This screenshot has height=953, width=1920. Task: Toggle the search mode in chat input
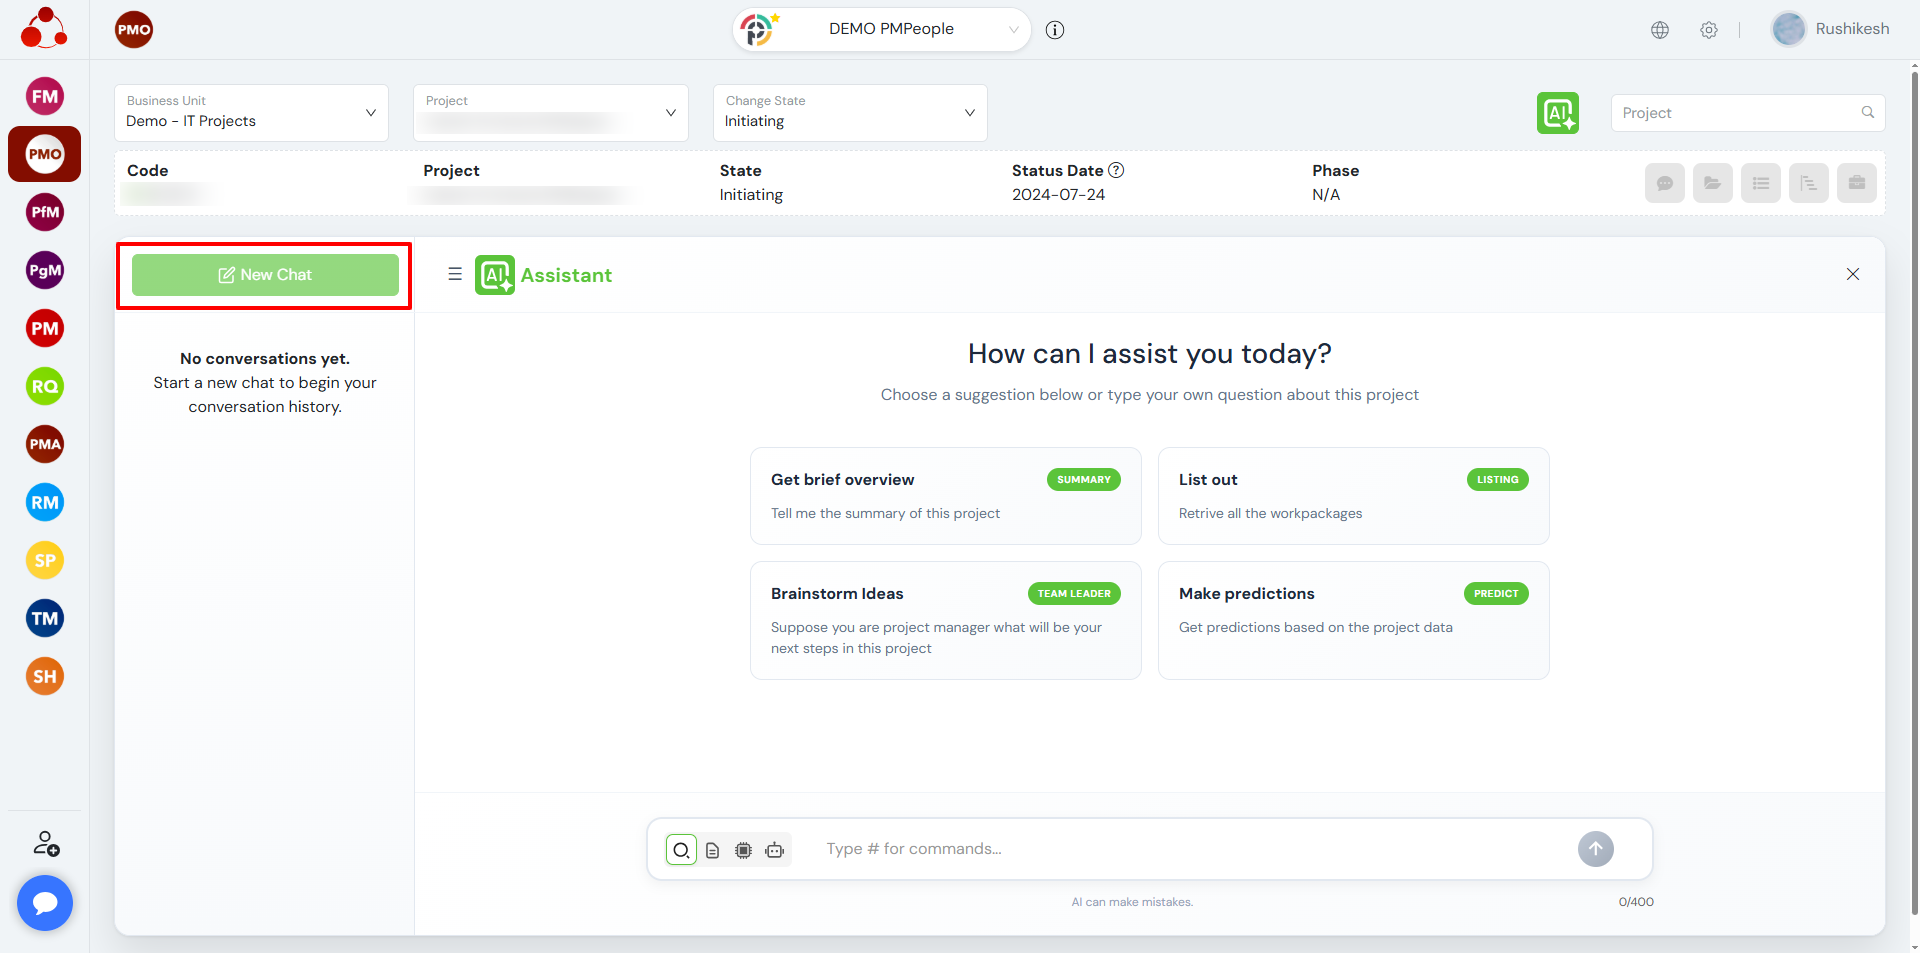(681, 850)
